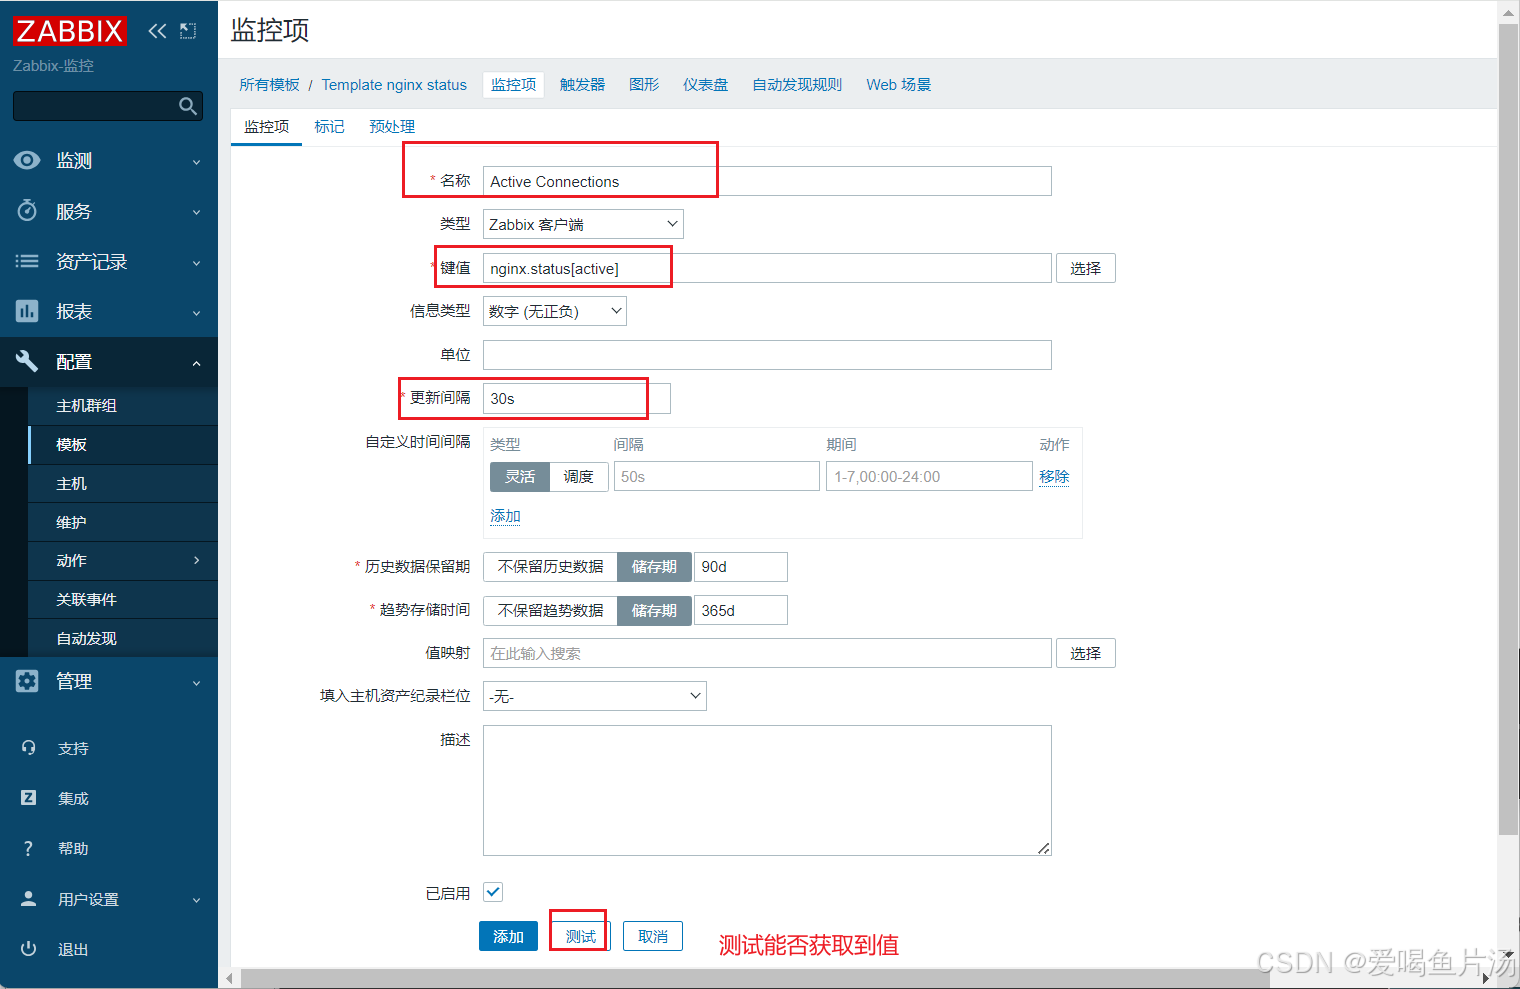Image resolution: width=1520 pixels, height=989 pixels.
Task: Focus the 更新间隔 field with 30s
Action: [577, 398]
